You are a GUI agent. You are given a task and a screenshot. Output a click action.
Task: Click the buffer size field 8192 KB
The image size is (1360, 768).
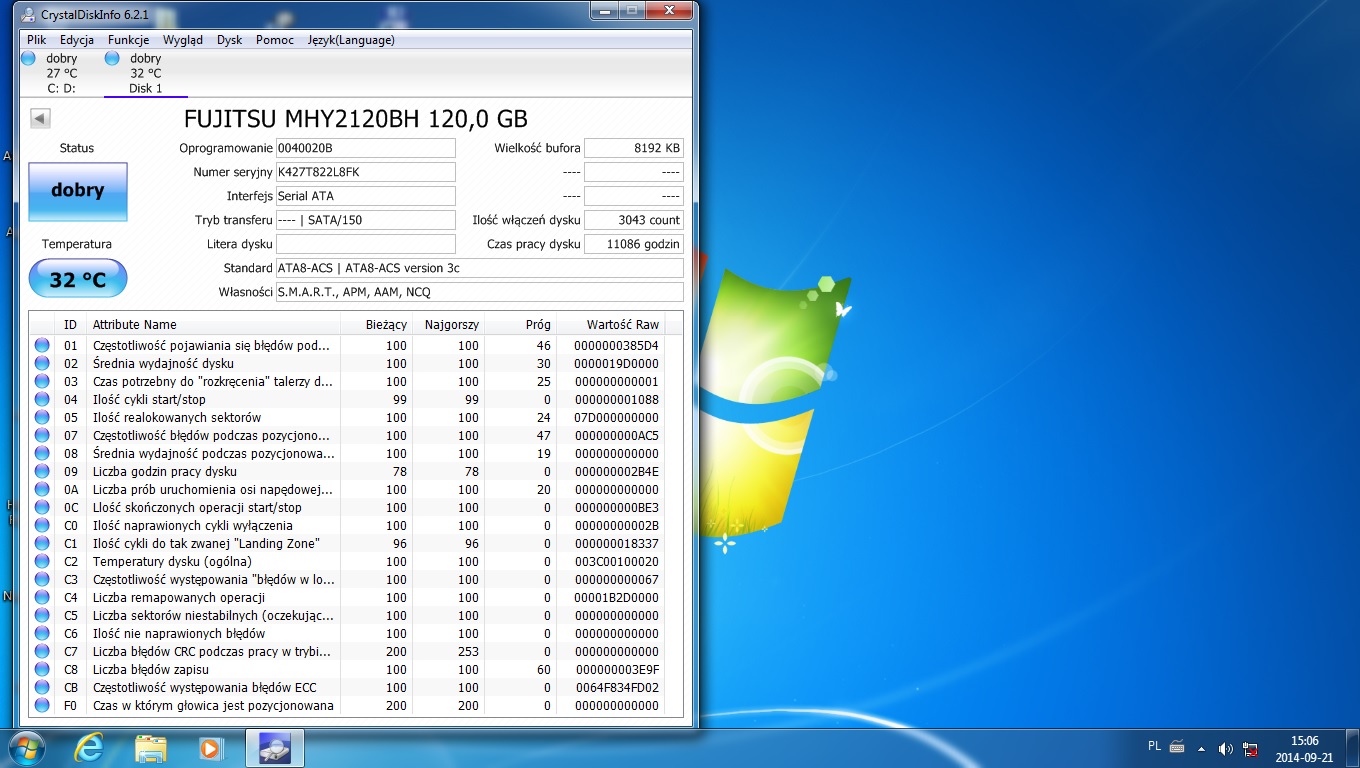[634, 148]
